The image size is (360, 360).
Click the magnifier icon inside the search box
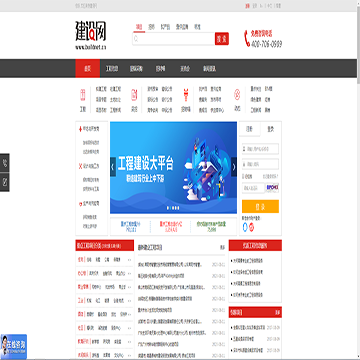coord(136,39)
